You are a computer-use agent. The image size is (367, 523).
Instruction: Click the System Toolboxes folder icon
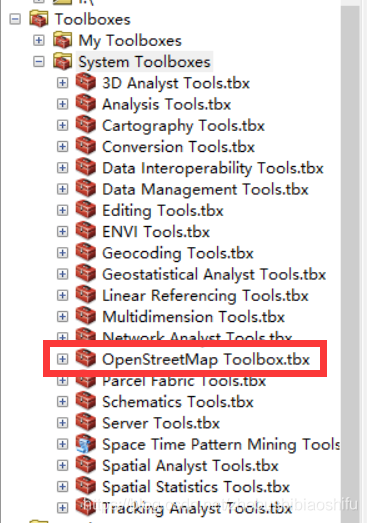(62, 61)
